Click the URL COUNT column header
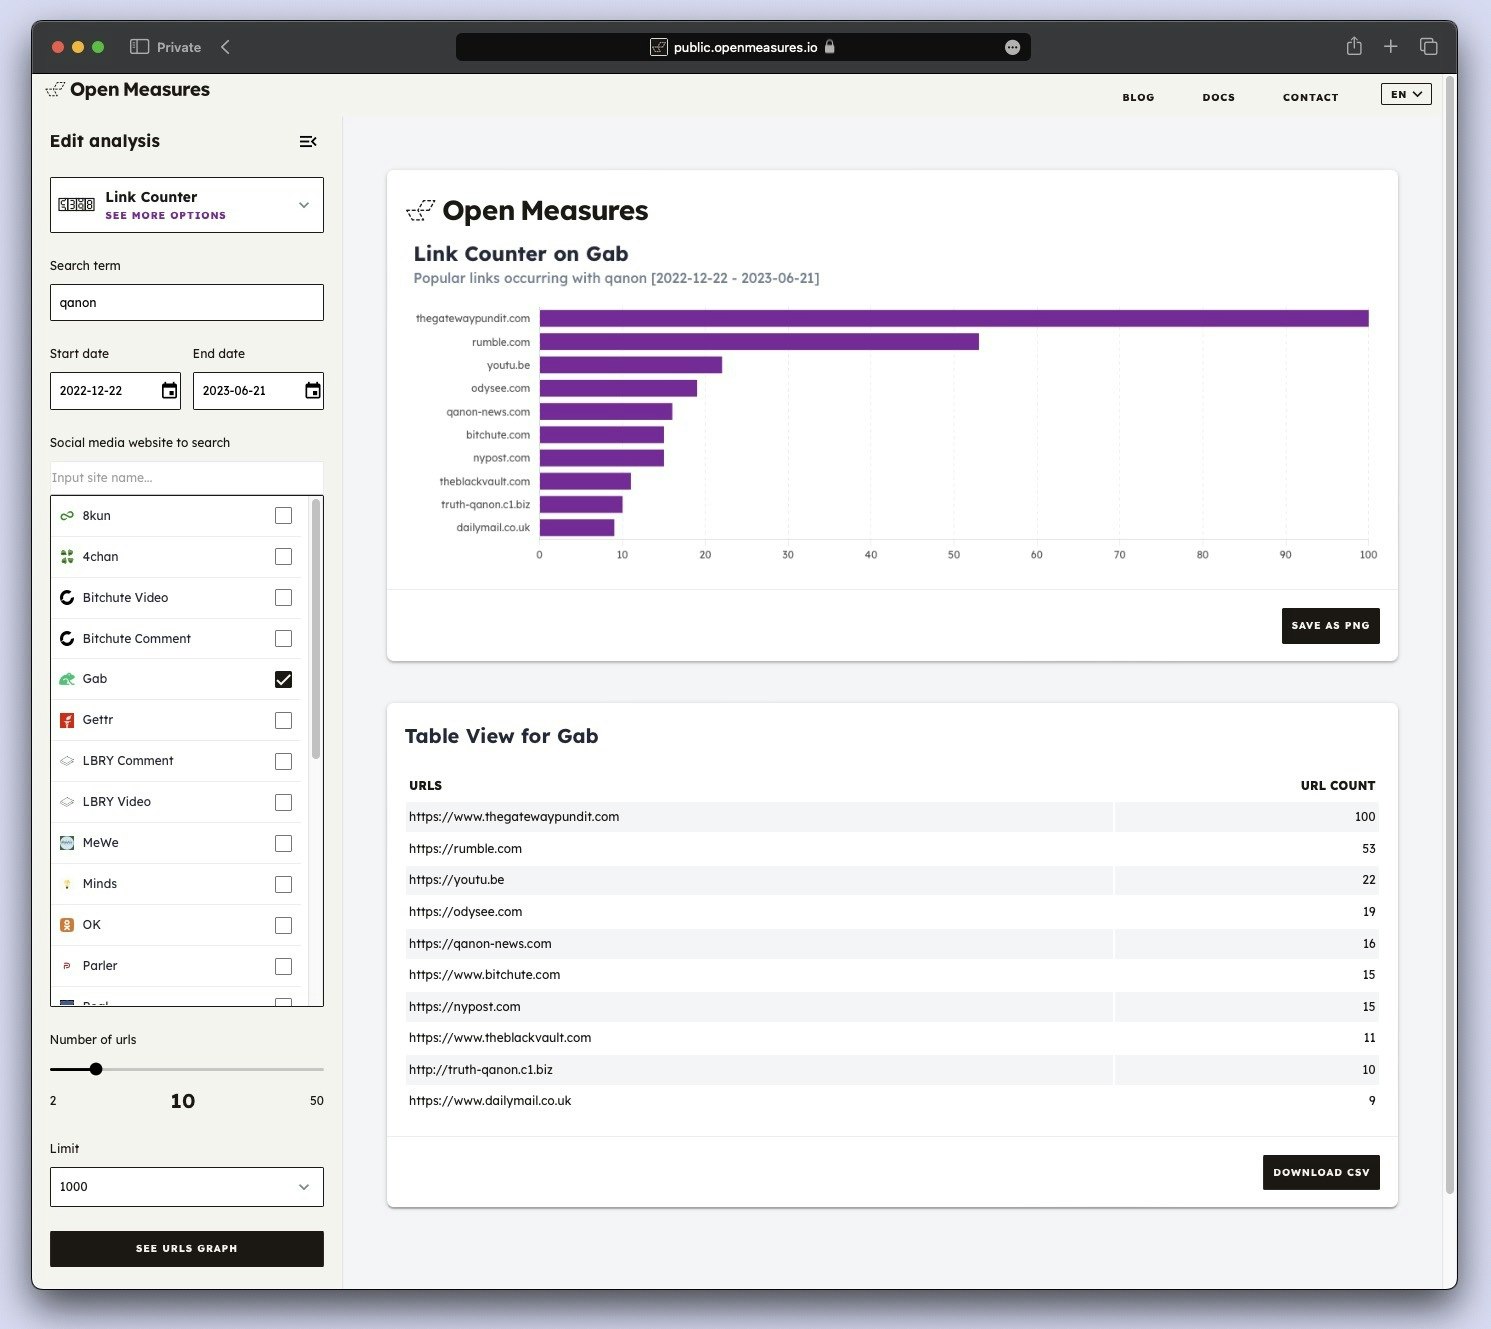Viewport: 1491px width, 1329px height. coord(1338,786)
